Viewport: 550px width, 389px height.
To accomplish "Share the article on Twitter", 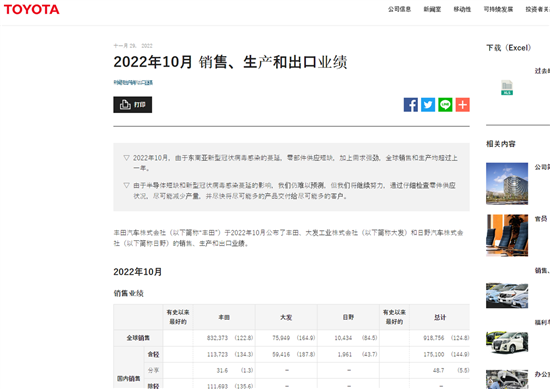I will (x=428, y=105).
